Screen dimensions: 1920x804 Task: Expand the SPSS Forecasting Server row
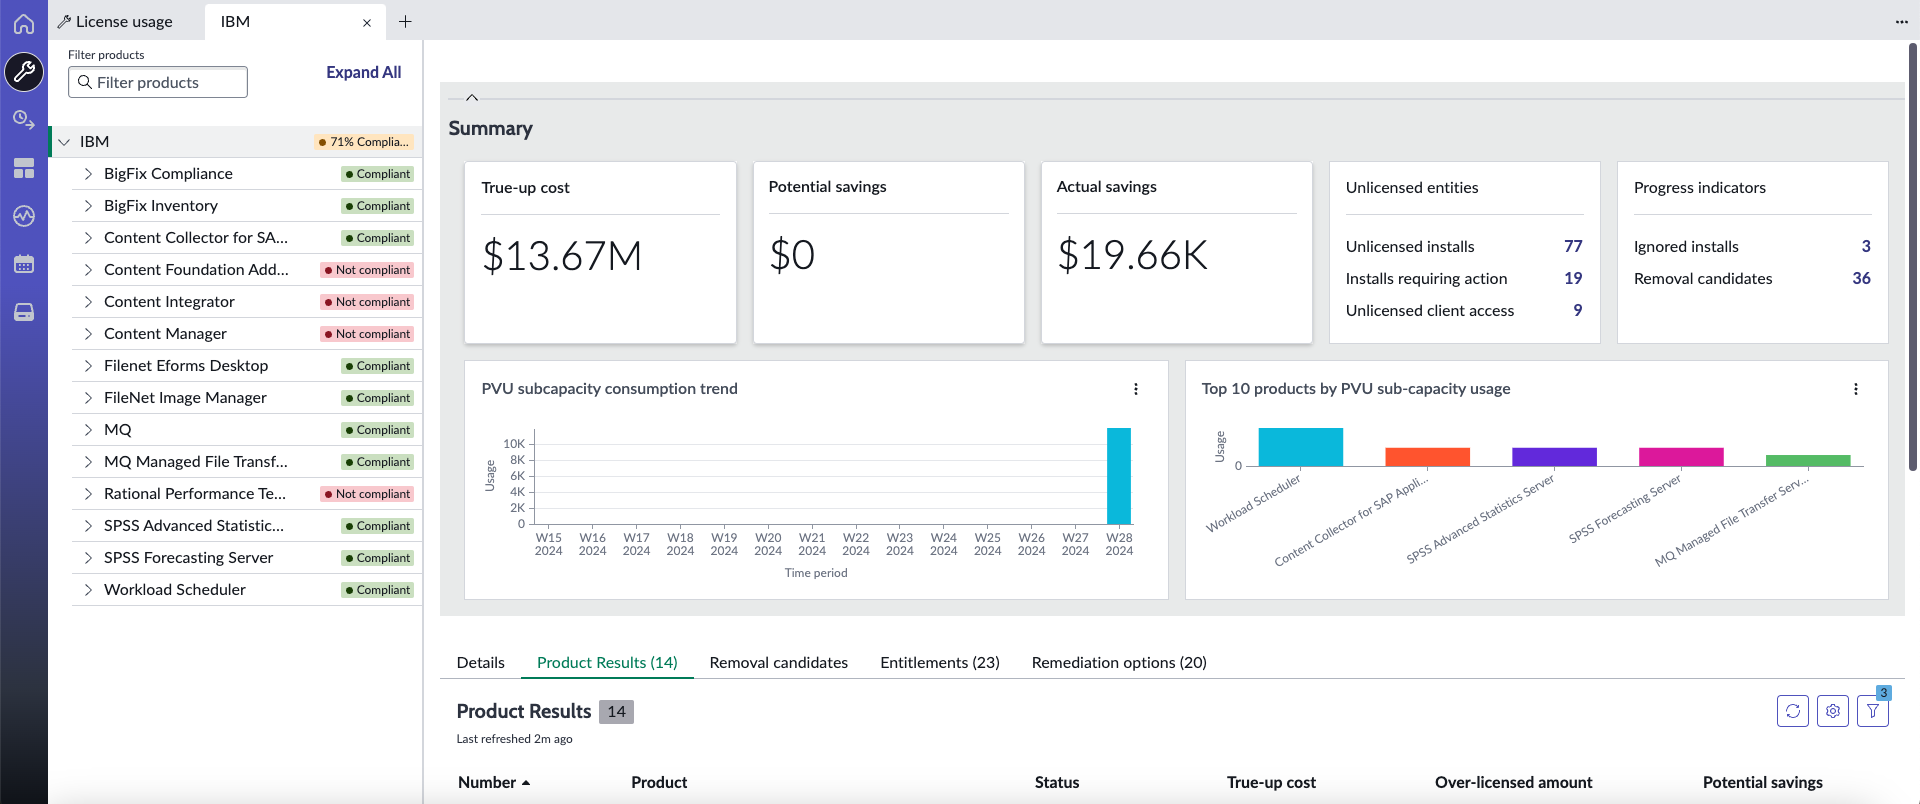coord(88,558)
